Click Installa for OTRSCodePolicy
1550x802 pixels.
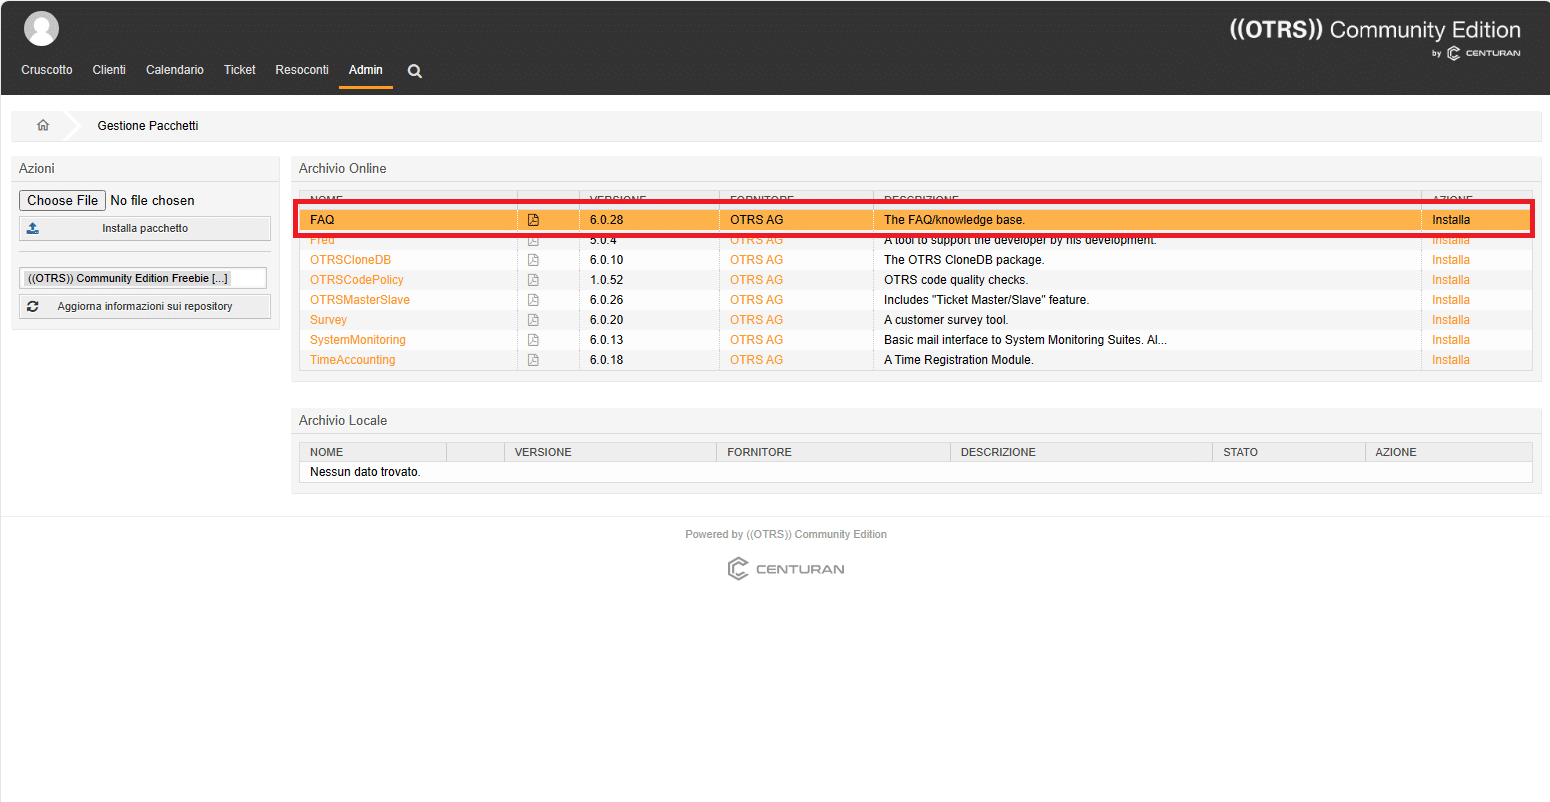coord(1451,280)
